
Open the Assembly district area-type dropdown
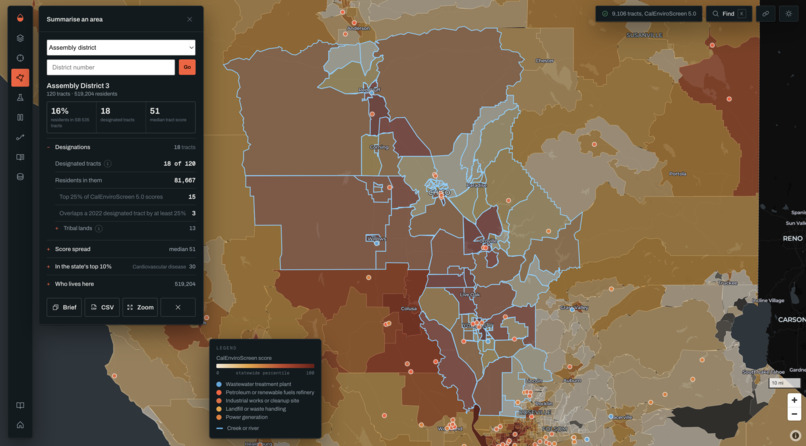pyautogui.click(x=121, y=47)
